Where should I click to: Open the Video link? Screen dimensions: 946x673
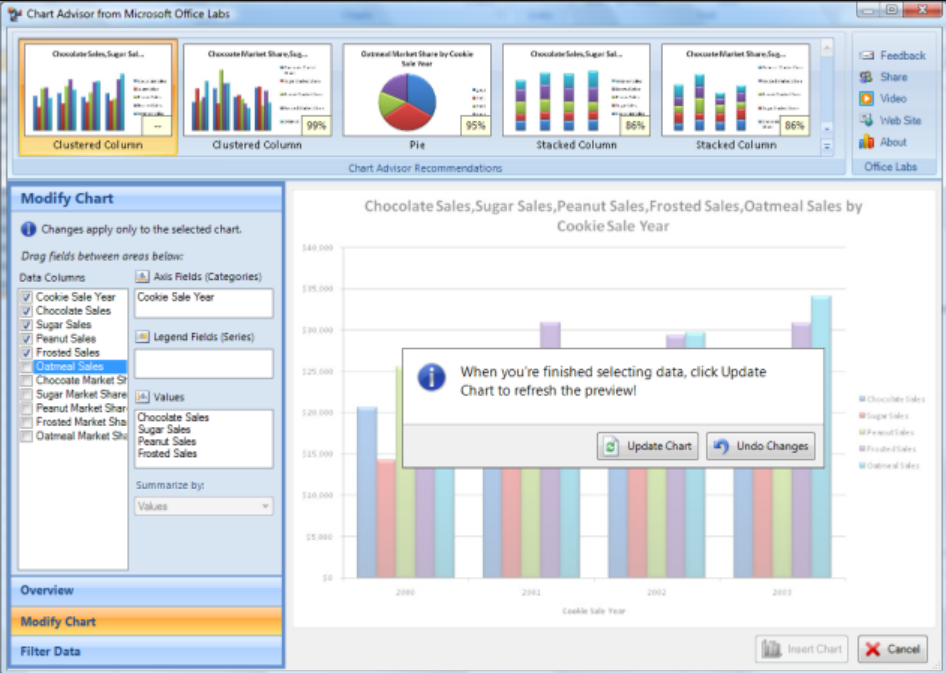[x=893, y=98]
